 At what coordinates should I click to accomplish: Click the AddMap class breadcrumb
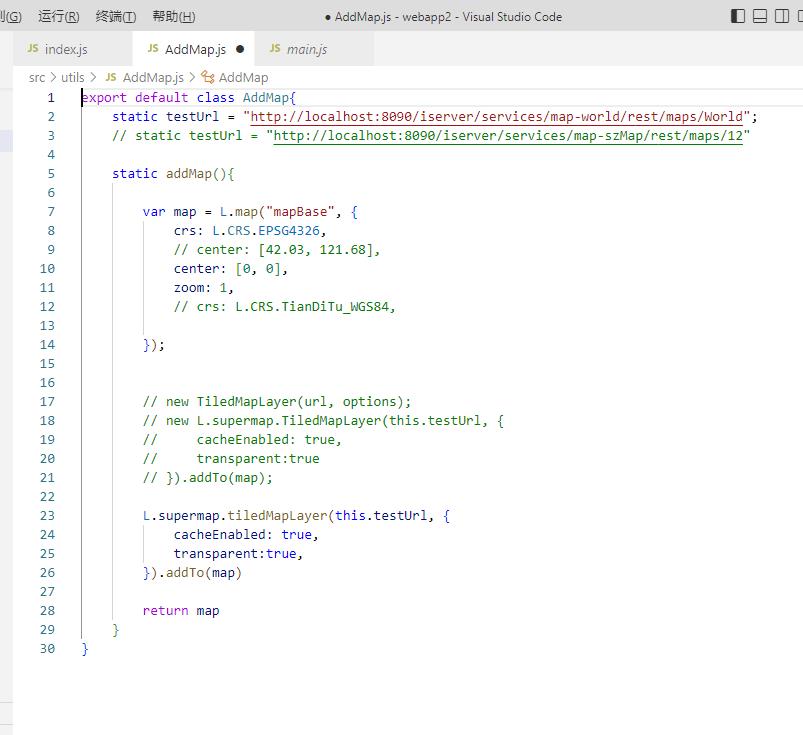coord(243,77)
